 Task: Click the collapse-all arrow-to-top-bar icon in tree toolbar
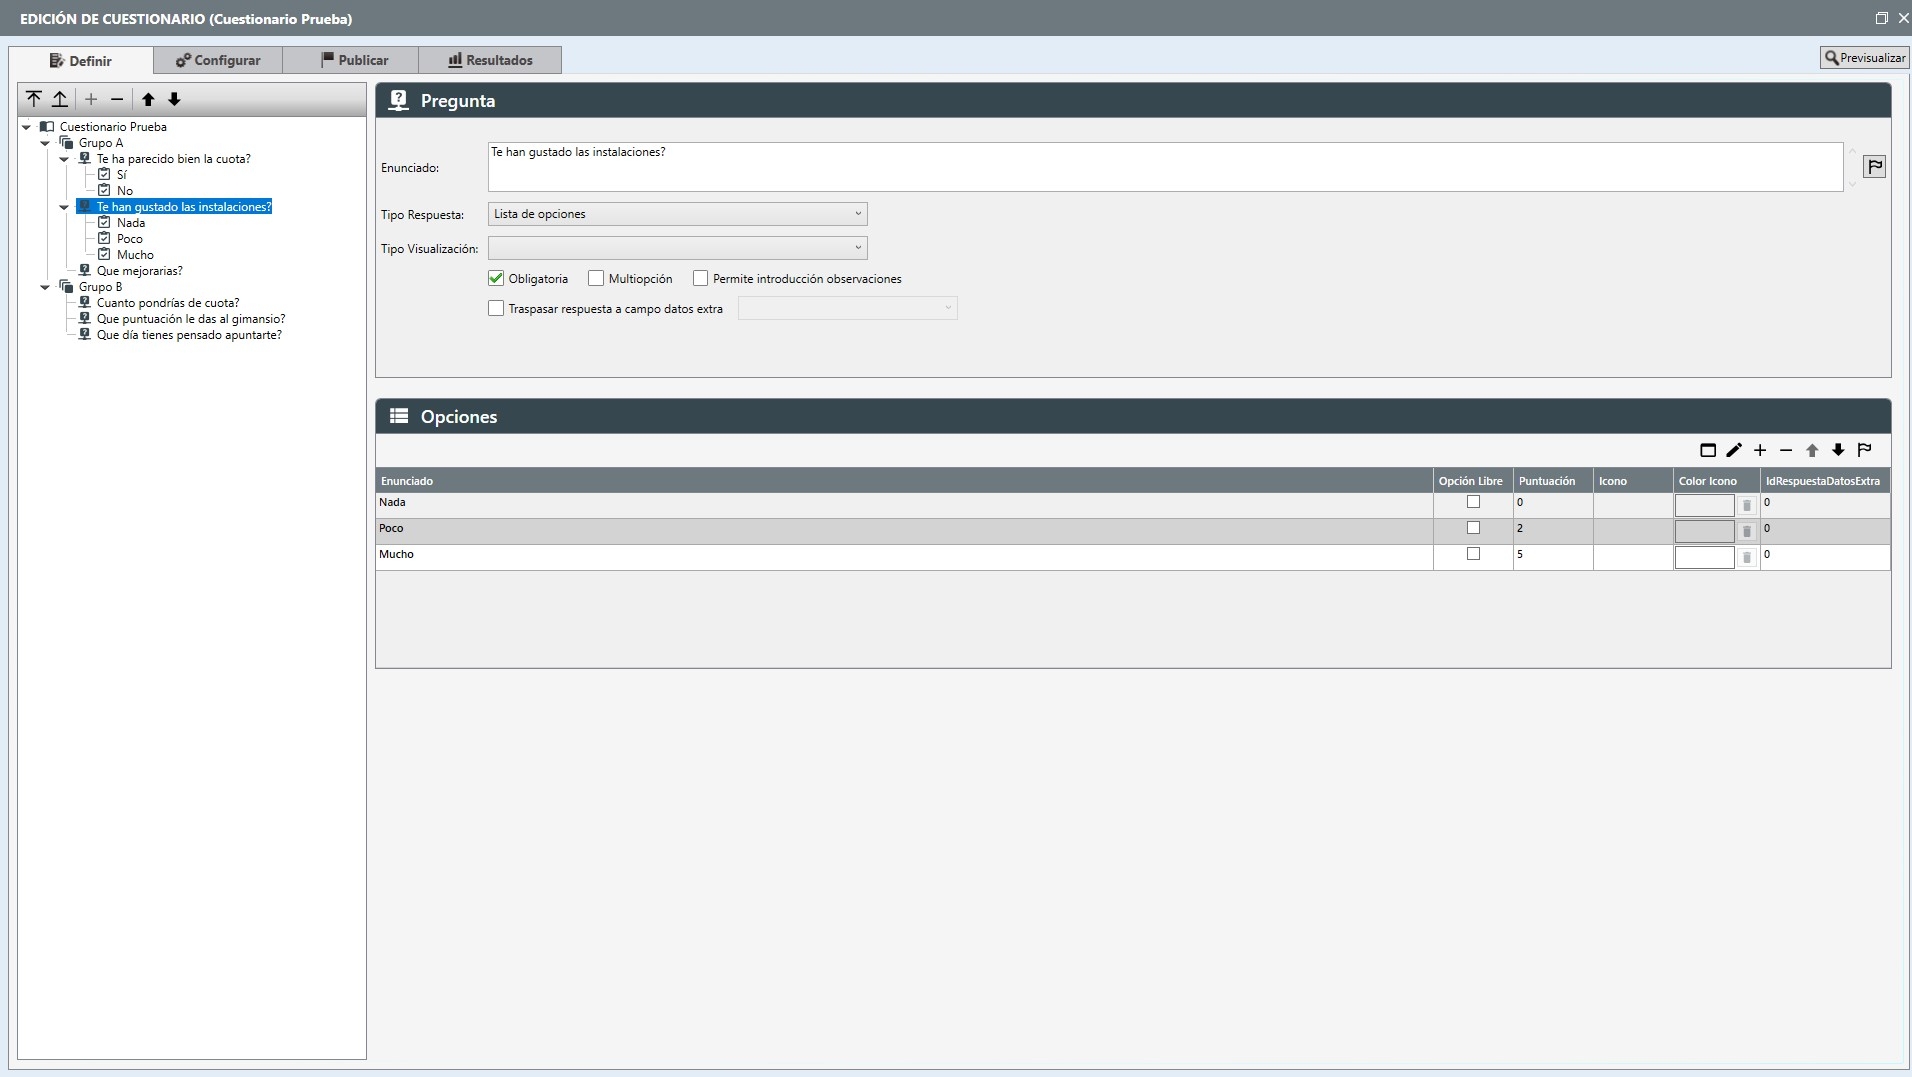pyautogui.click(x=34, y=99)
